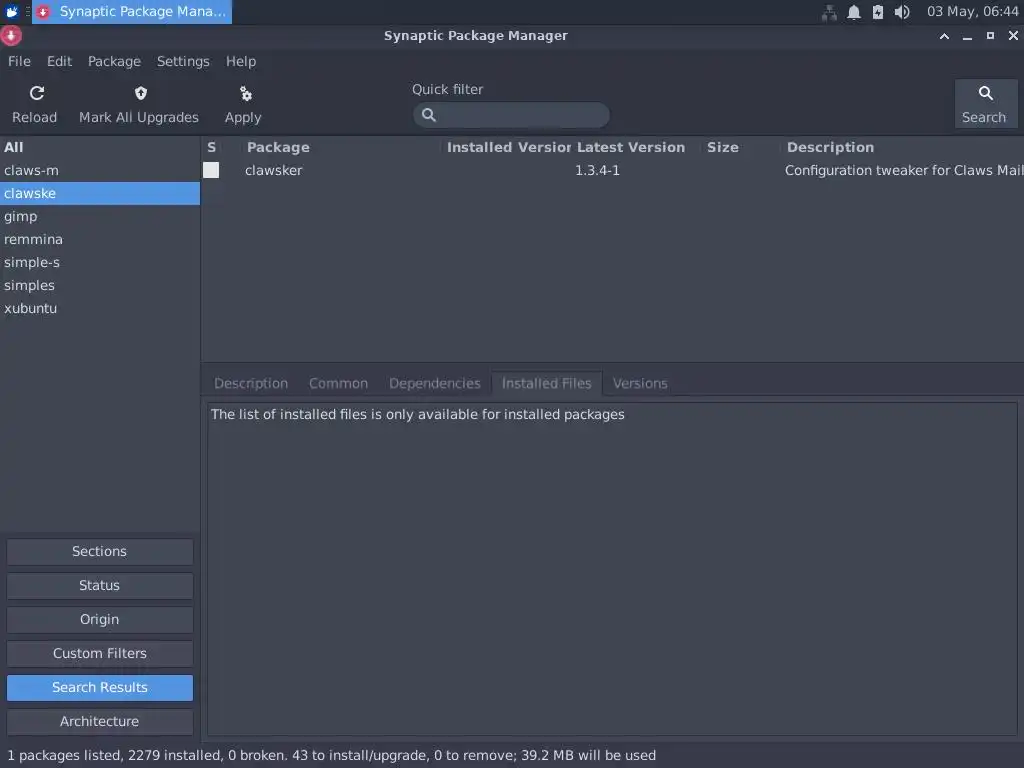The image size is (1024, 768).
Task: Click the 1.3.4-1 version cell
Action: click(597, 170)
